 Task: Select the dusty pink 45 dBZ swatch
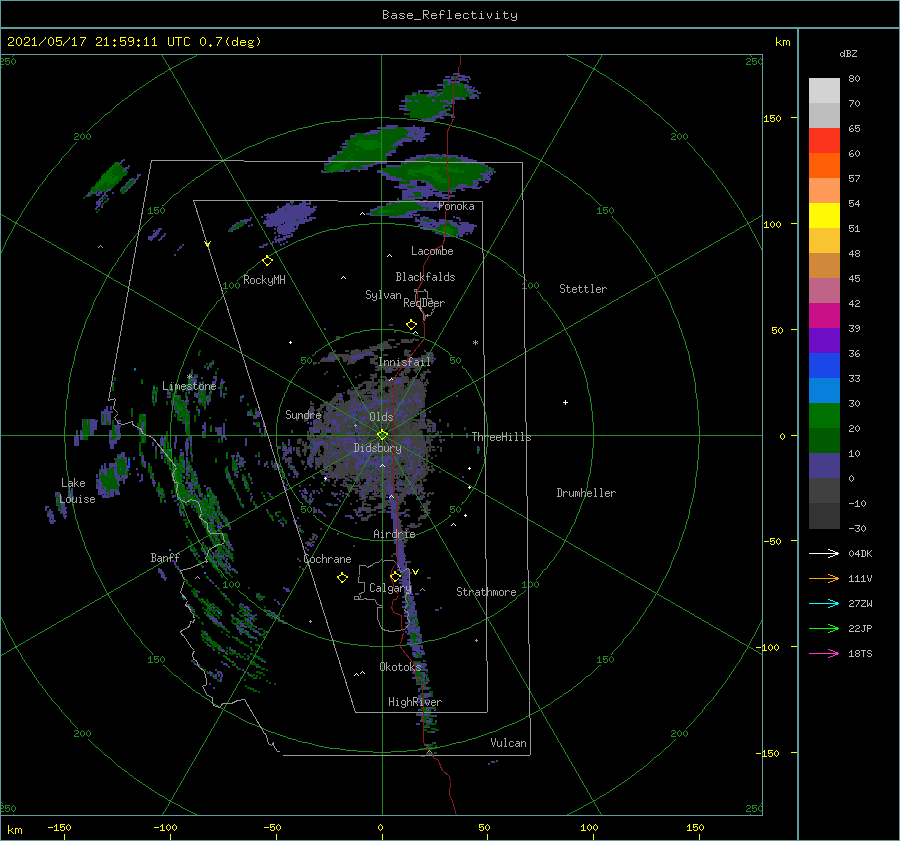click(x=824, y=290)
